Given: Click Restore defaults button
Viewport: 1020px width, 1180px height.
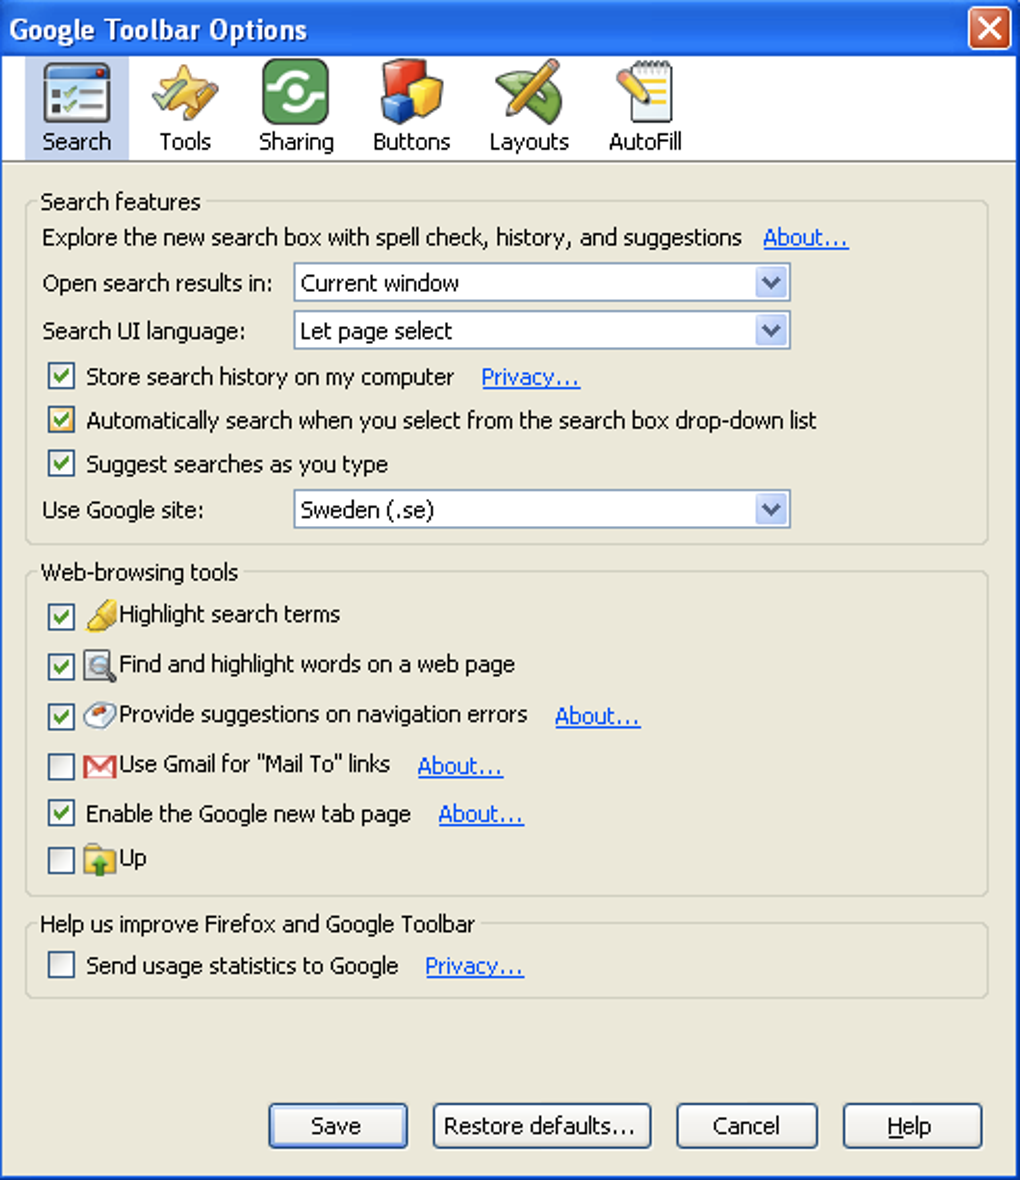Looking at the screenshot, I should coord(541,1126).
